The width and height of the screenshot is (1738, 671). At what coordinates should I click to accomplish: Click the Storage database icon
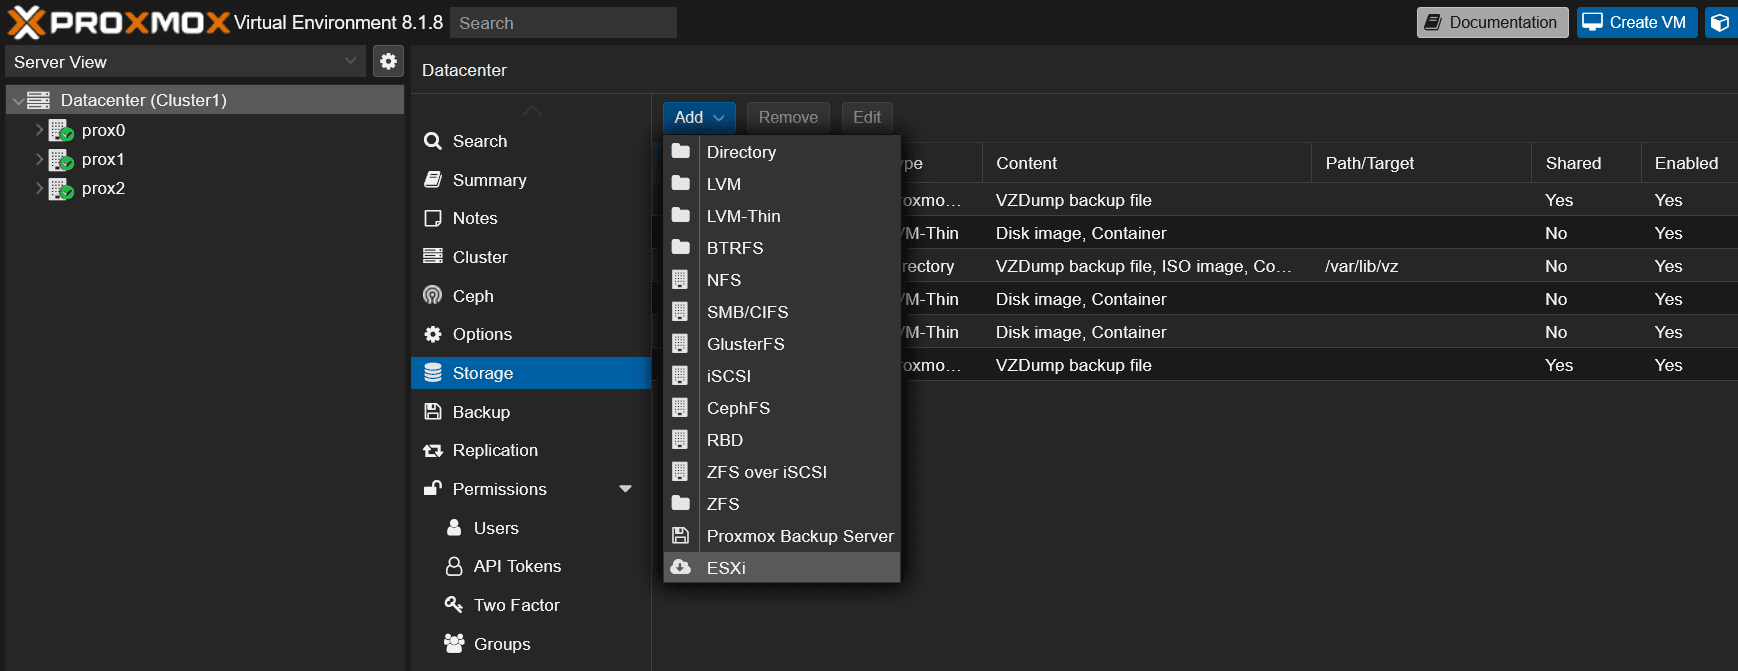tap(433, 373)
